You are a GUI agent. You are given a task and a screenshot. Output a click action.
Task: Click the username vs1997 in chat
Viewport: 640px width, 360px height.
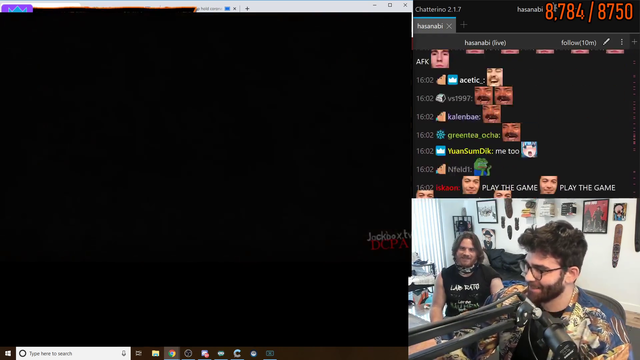tap(460, 98)
